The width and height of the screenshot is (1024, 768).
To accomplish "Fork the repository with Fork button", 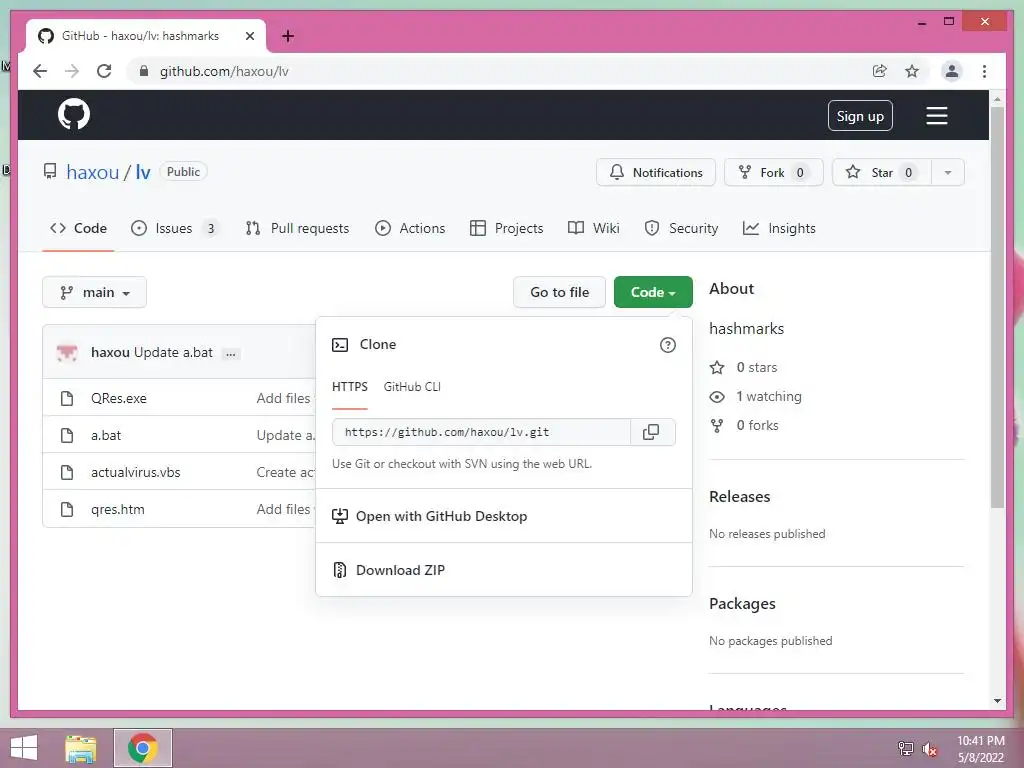I will tap(773, 172).
